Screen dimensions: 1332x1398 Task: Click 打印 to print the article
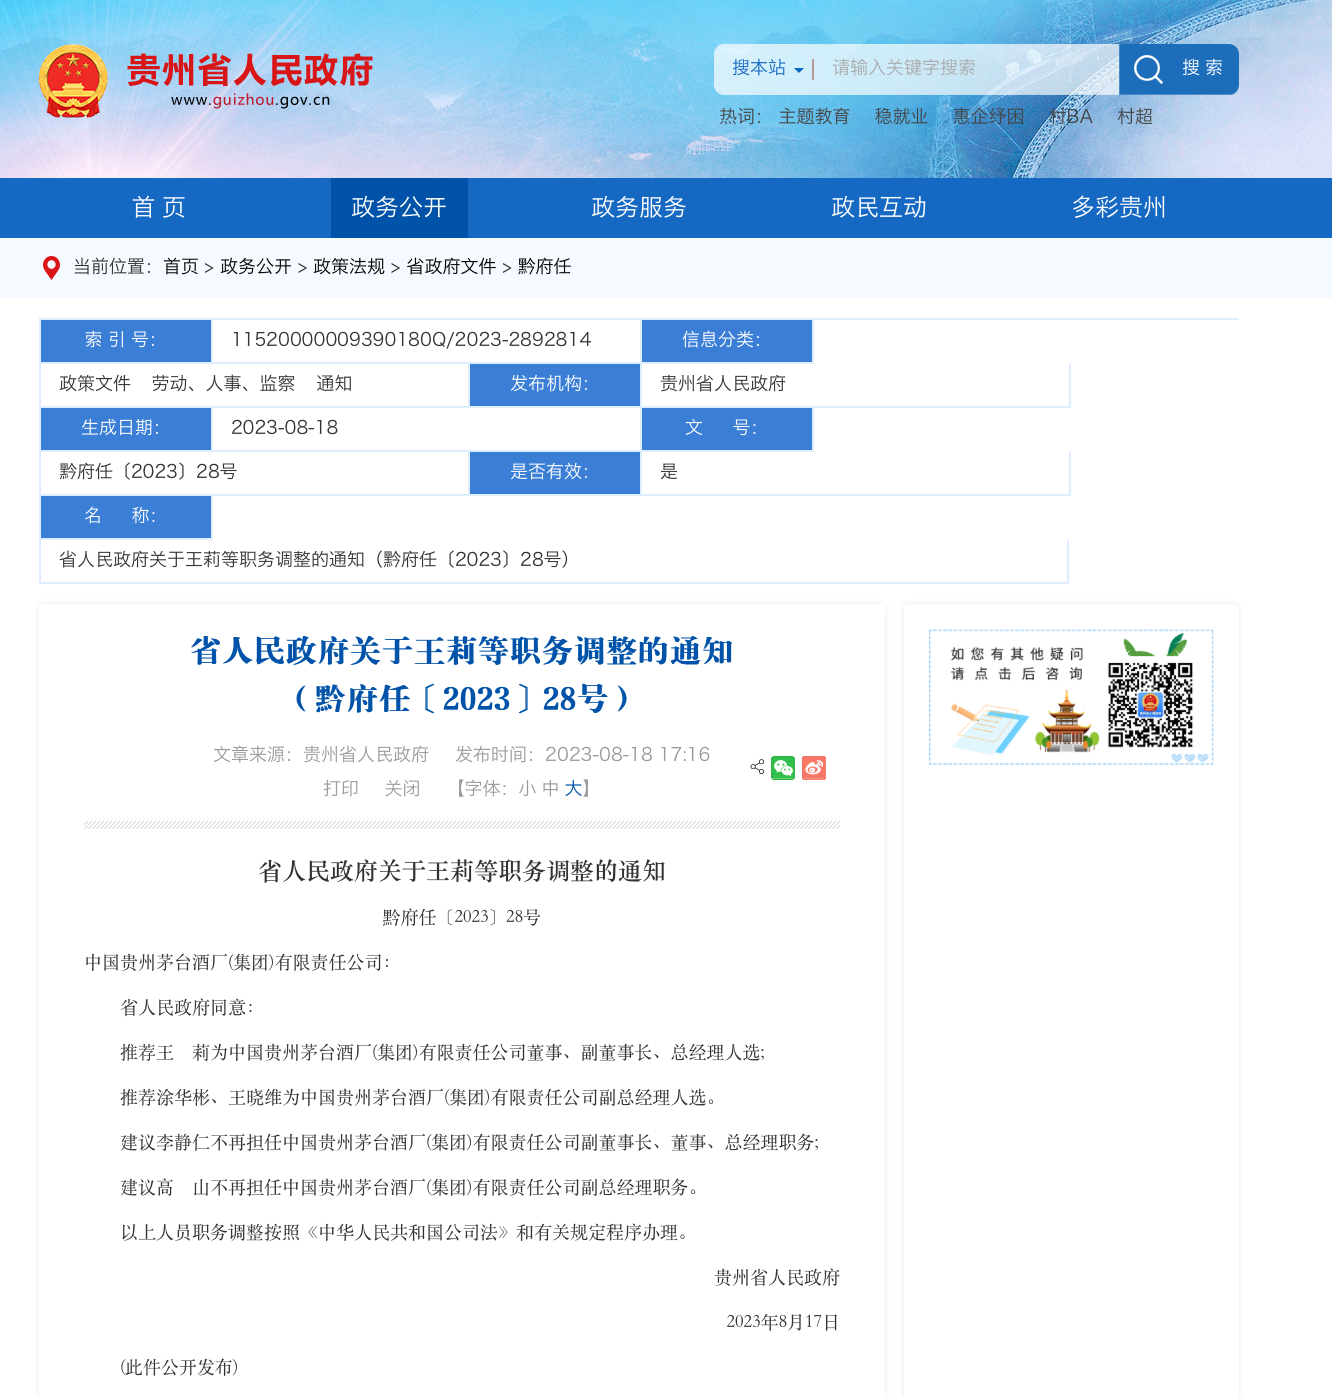341,789
